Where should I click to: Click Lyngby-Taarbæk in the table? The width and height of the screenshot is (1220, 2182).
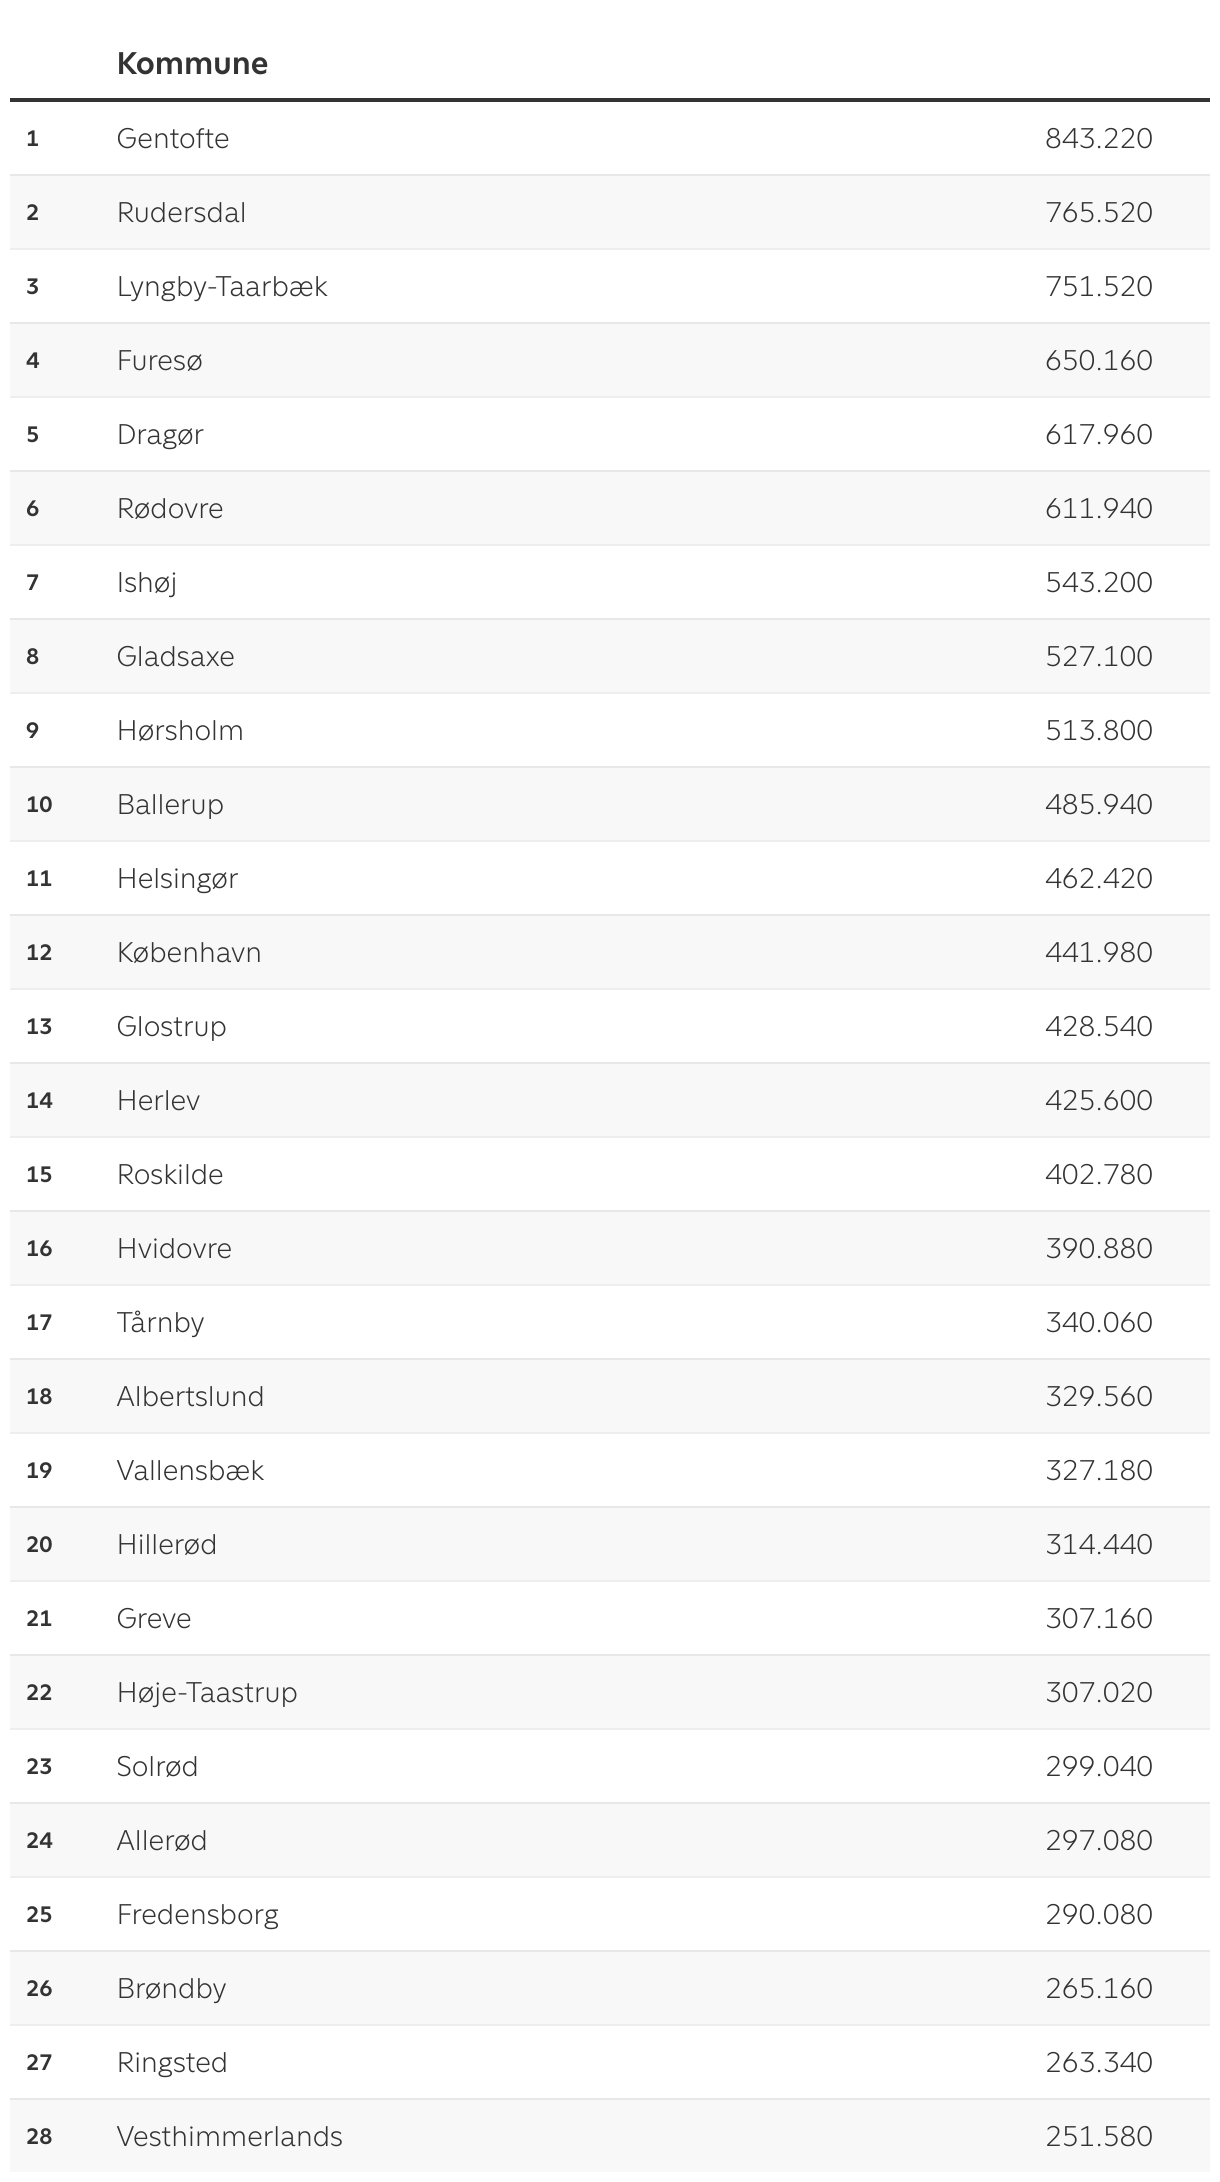pos(222,286)
